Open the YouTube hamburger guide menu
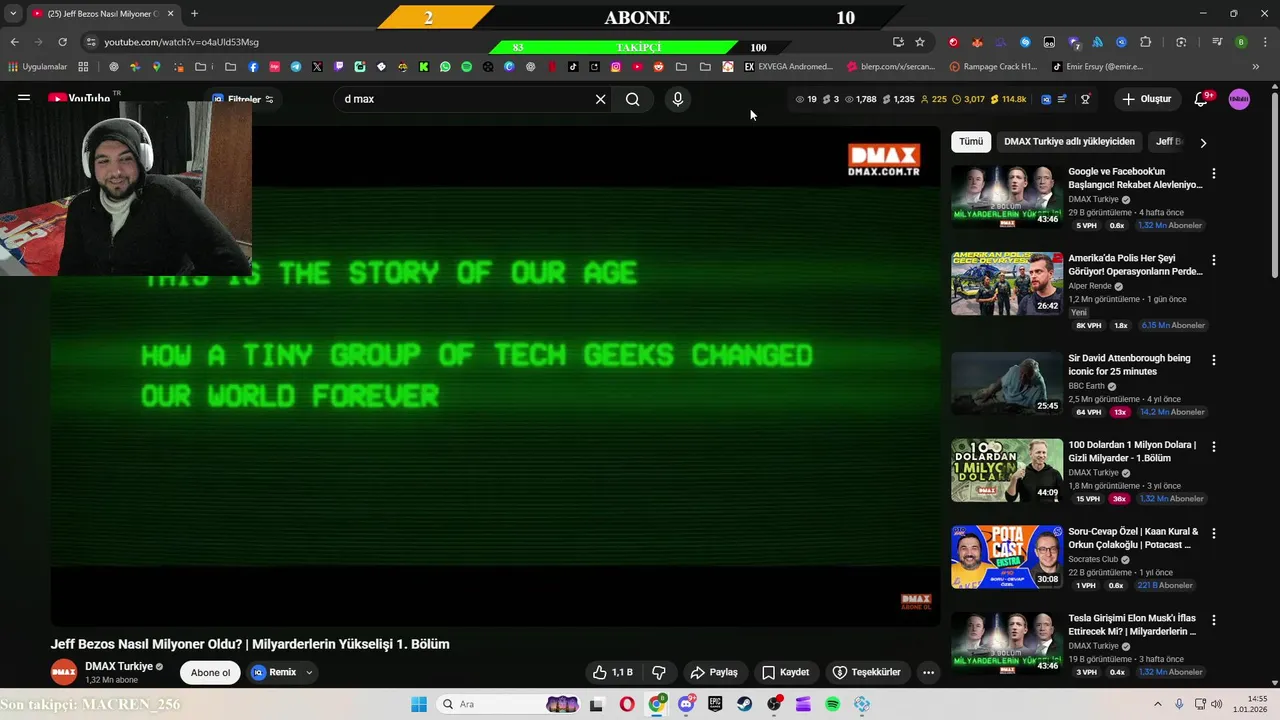Screen dimensions: 1280x720 click(x=24, y=98)
